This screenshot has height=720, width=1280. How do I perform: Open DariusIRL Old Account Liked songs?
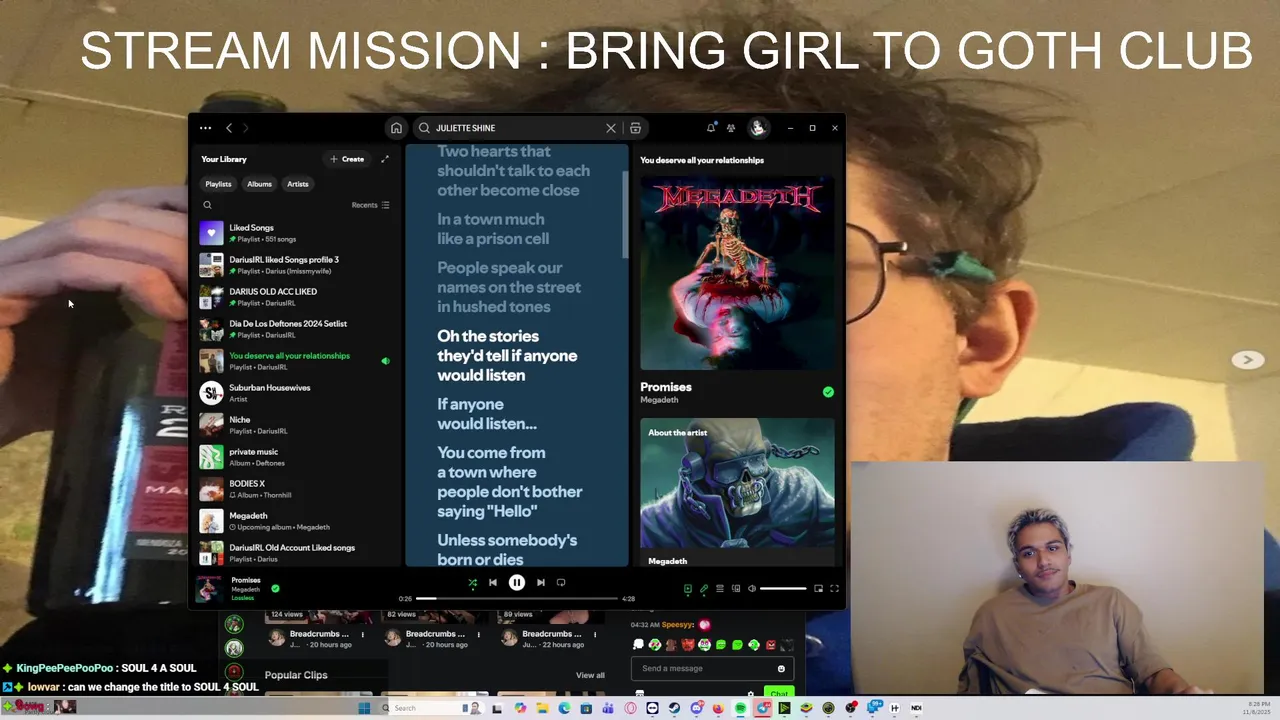[296, 553]
